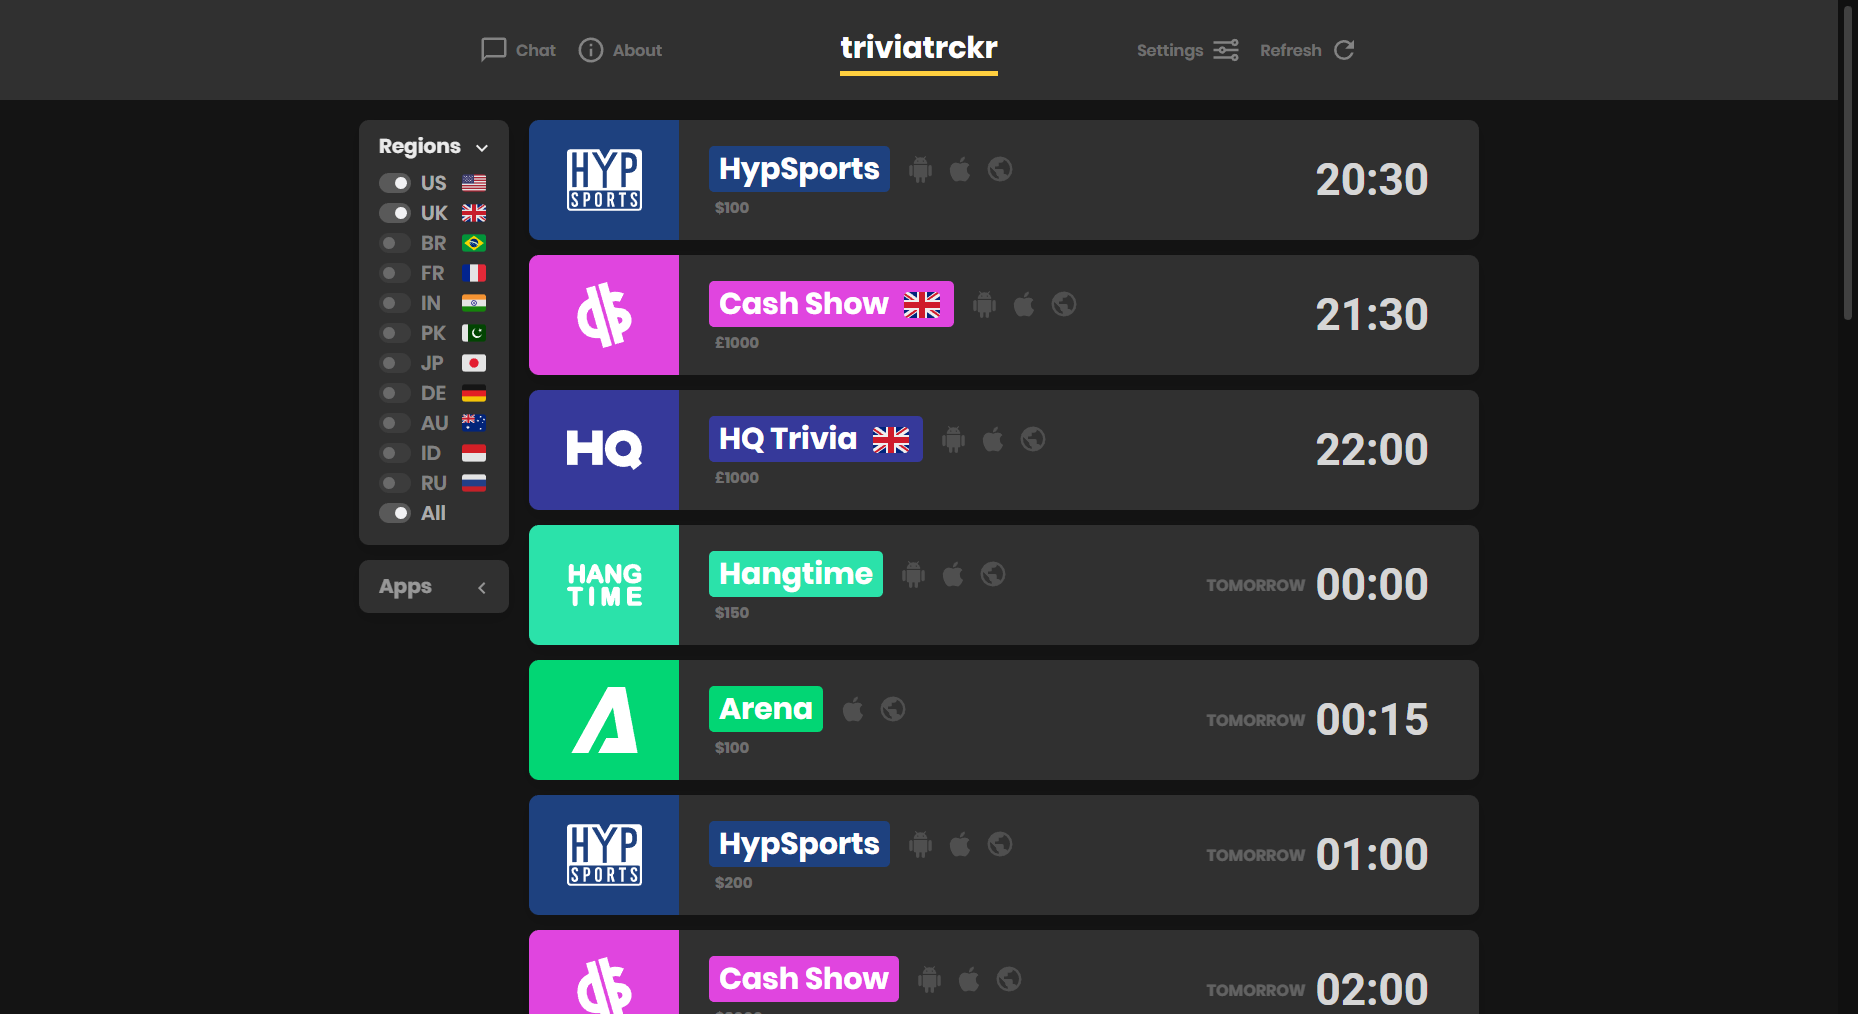Expand the Apps panel
1858x1014 pixels.
tap(482, 587)
